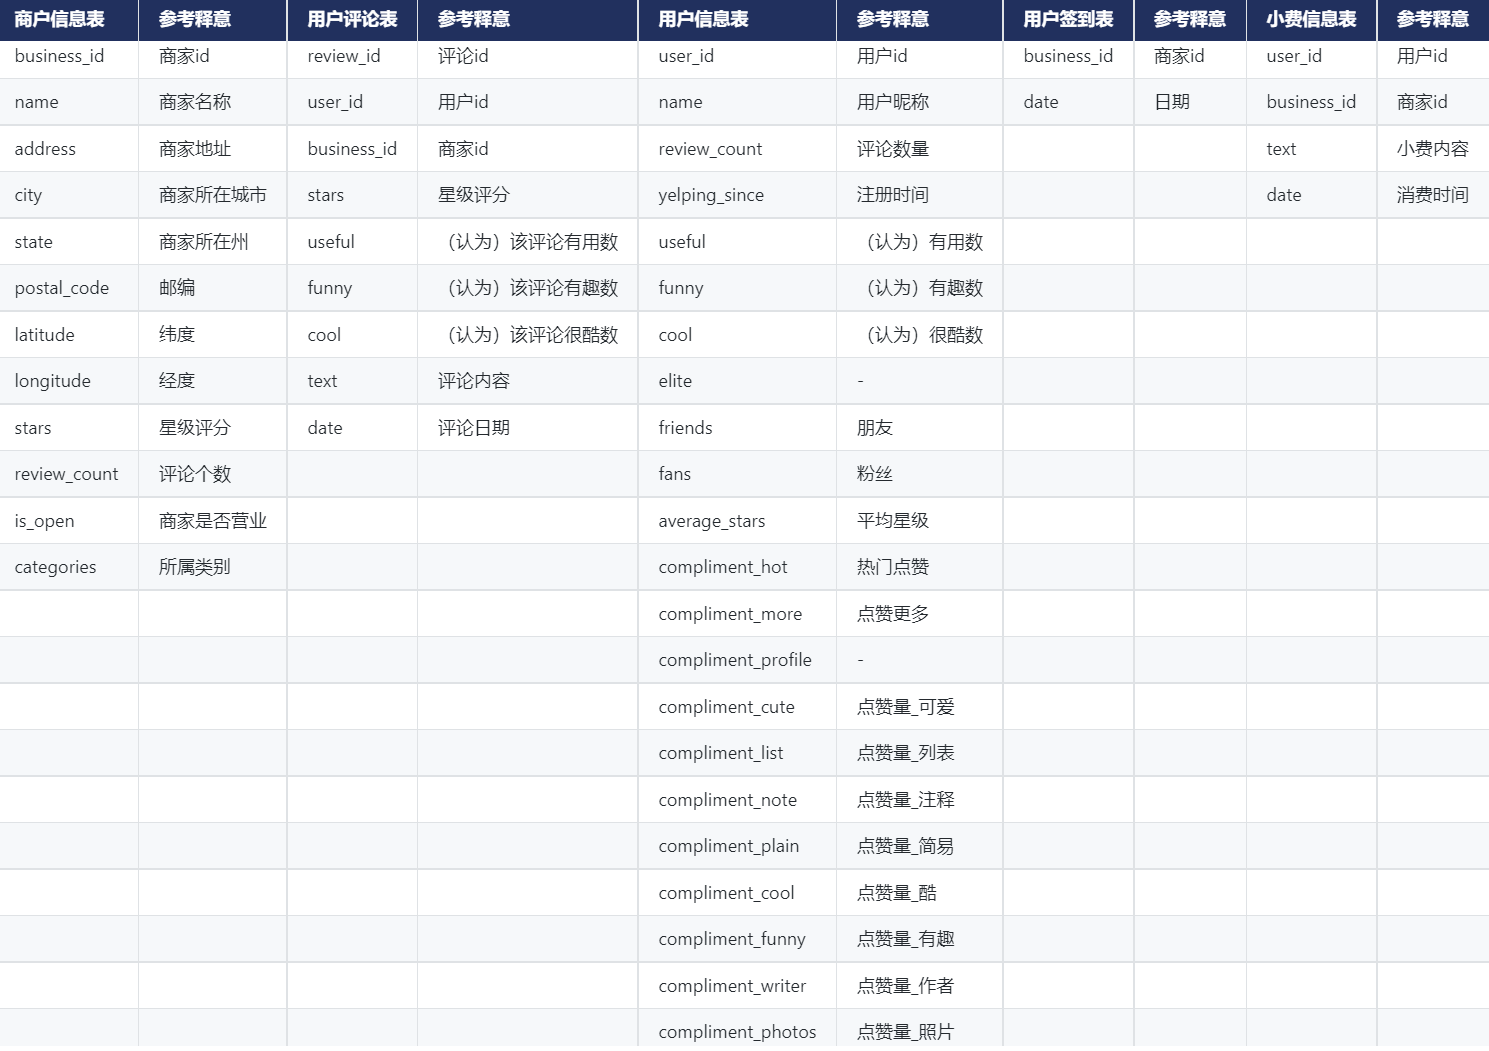Click the compliment_funny field cell

pos(737,939)
